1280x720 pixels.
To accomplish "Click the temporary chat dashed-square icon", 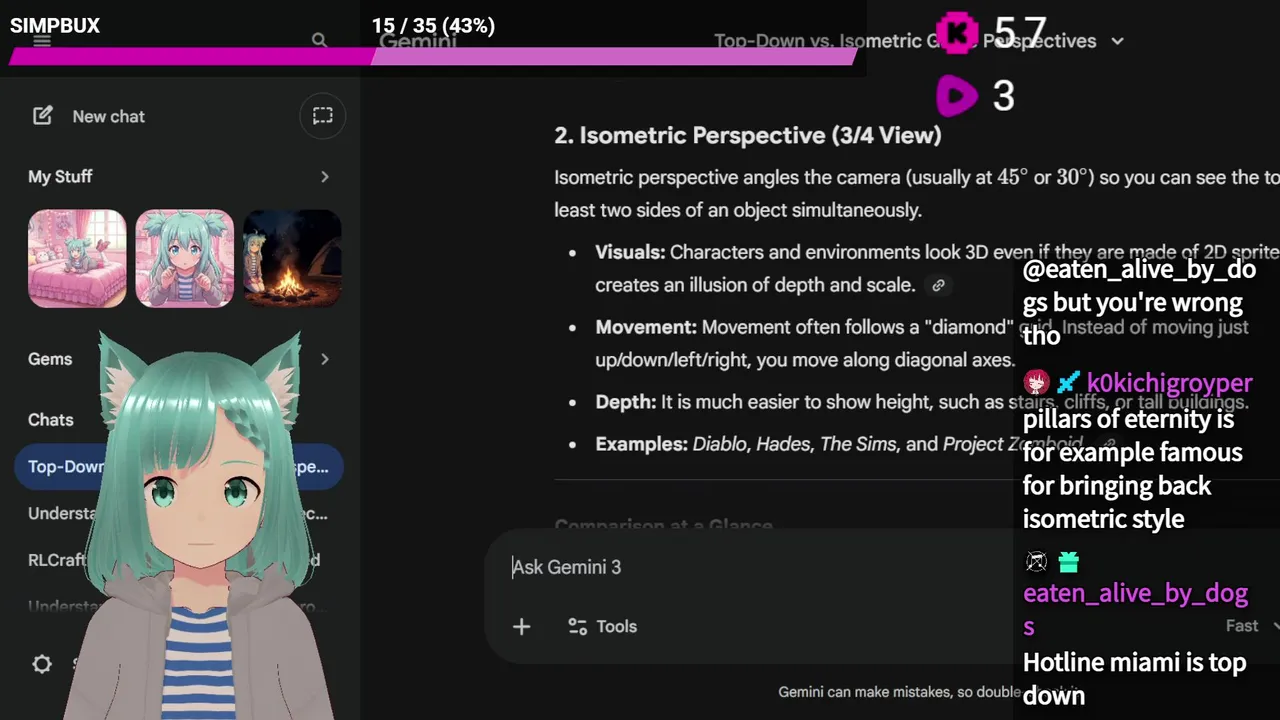I will click(x=322, y=116).
